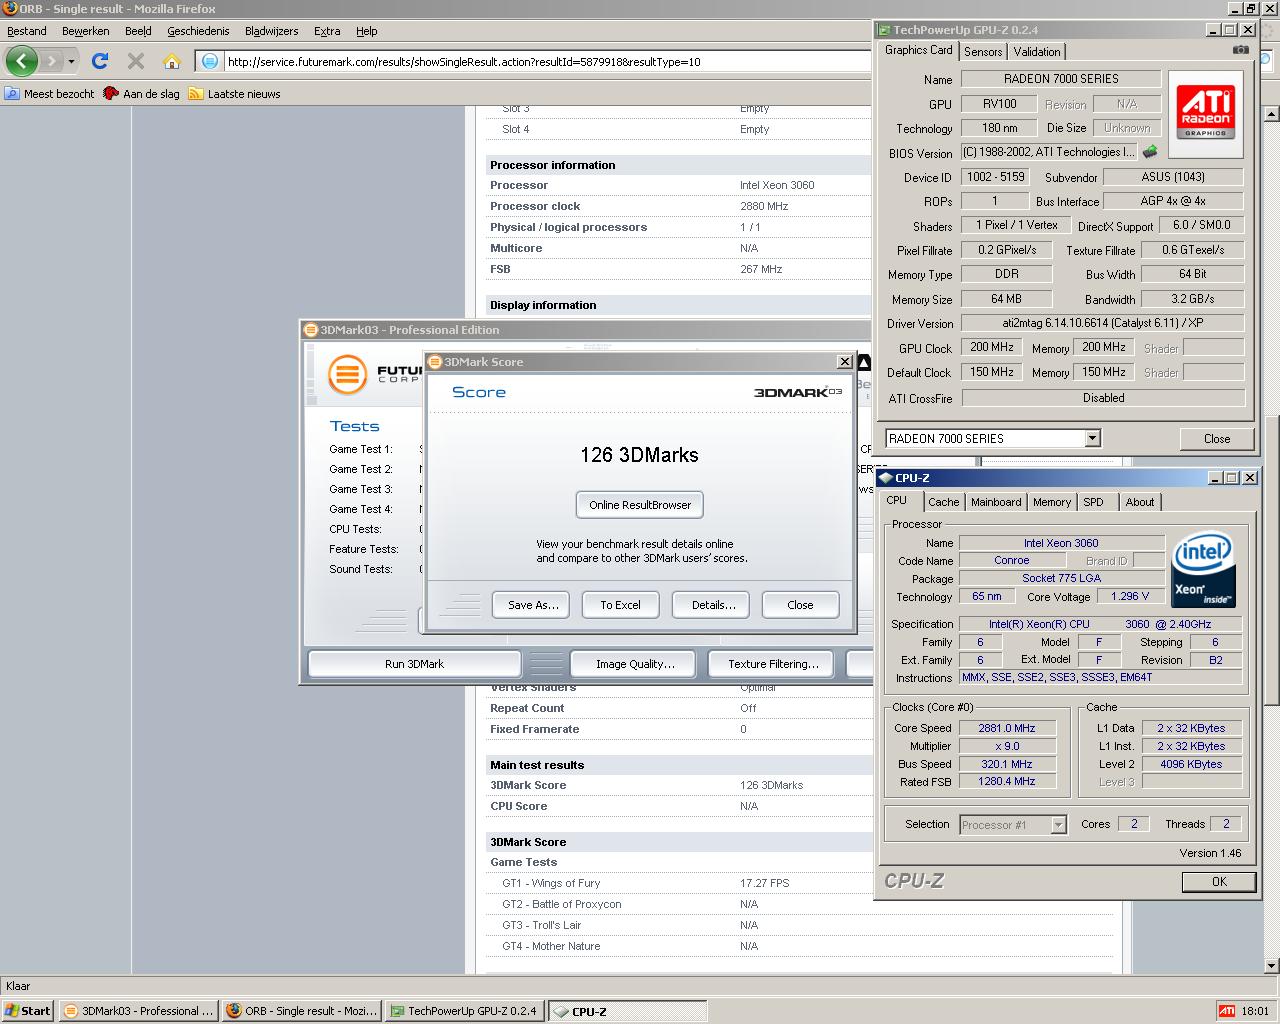The image size is (1280, 1024).
Task: Open the Geschiedenis menu
Action: [198, 31]
